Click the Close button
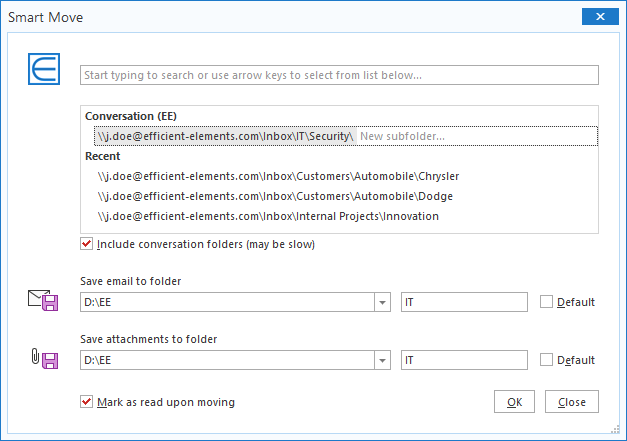Screen dimensions: 627x441 [572, 401]
